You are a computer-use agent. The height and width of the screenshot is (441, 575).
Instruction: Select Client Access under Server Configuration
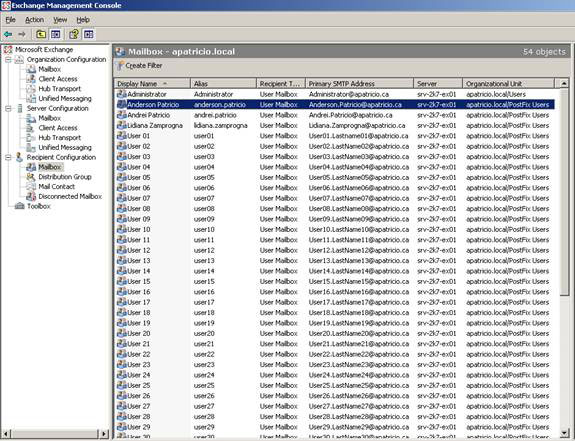click(58, 128)
